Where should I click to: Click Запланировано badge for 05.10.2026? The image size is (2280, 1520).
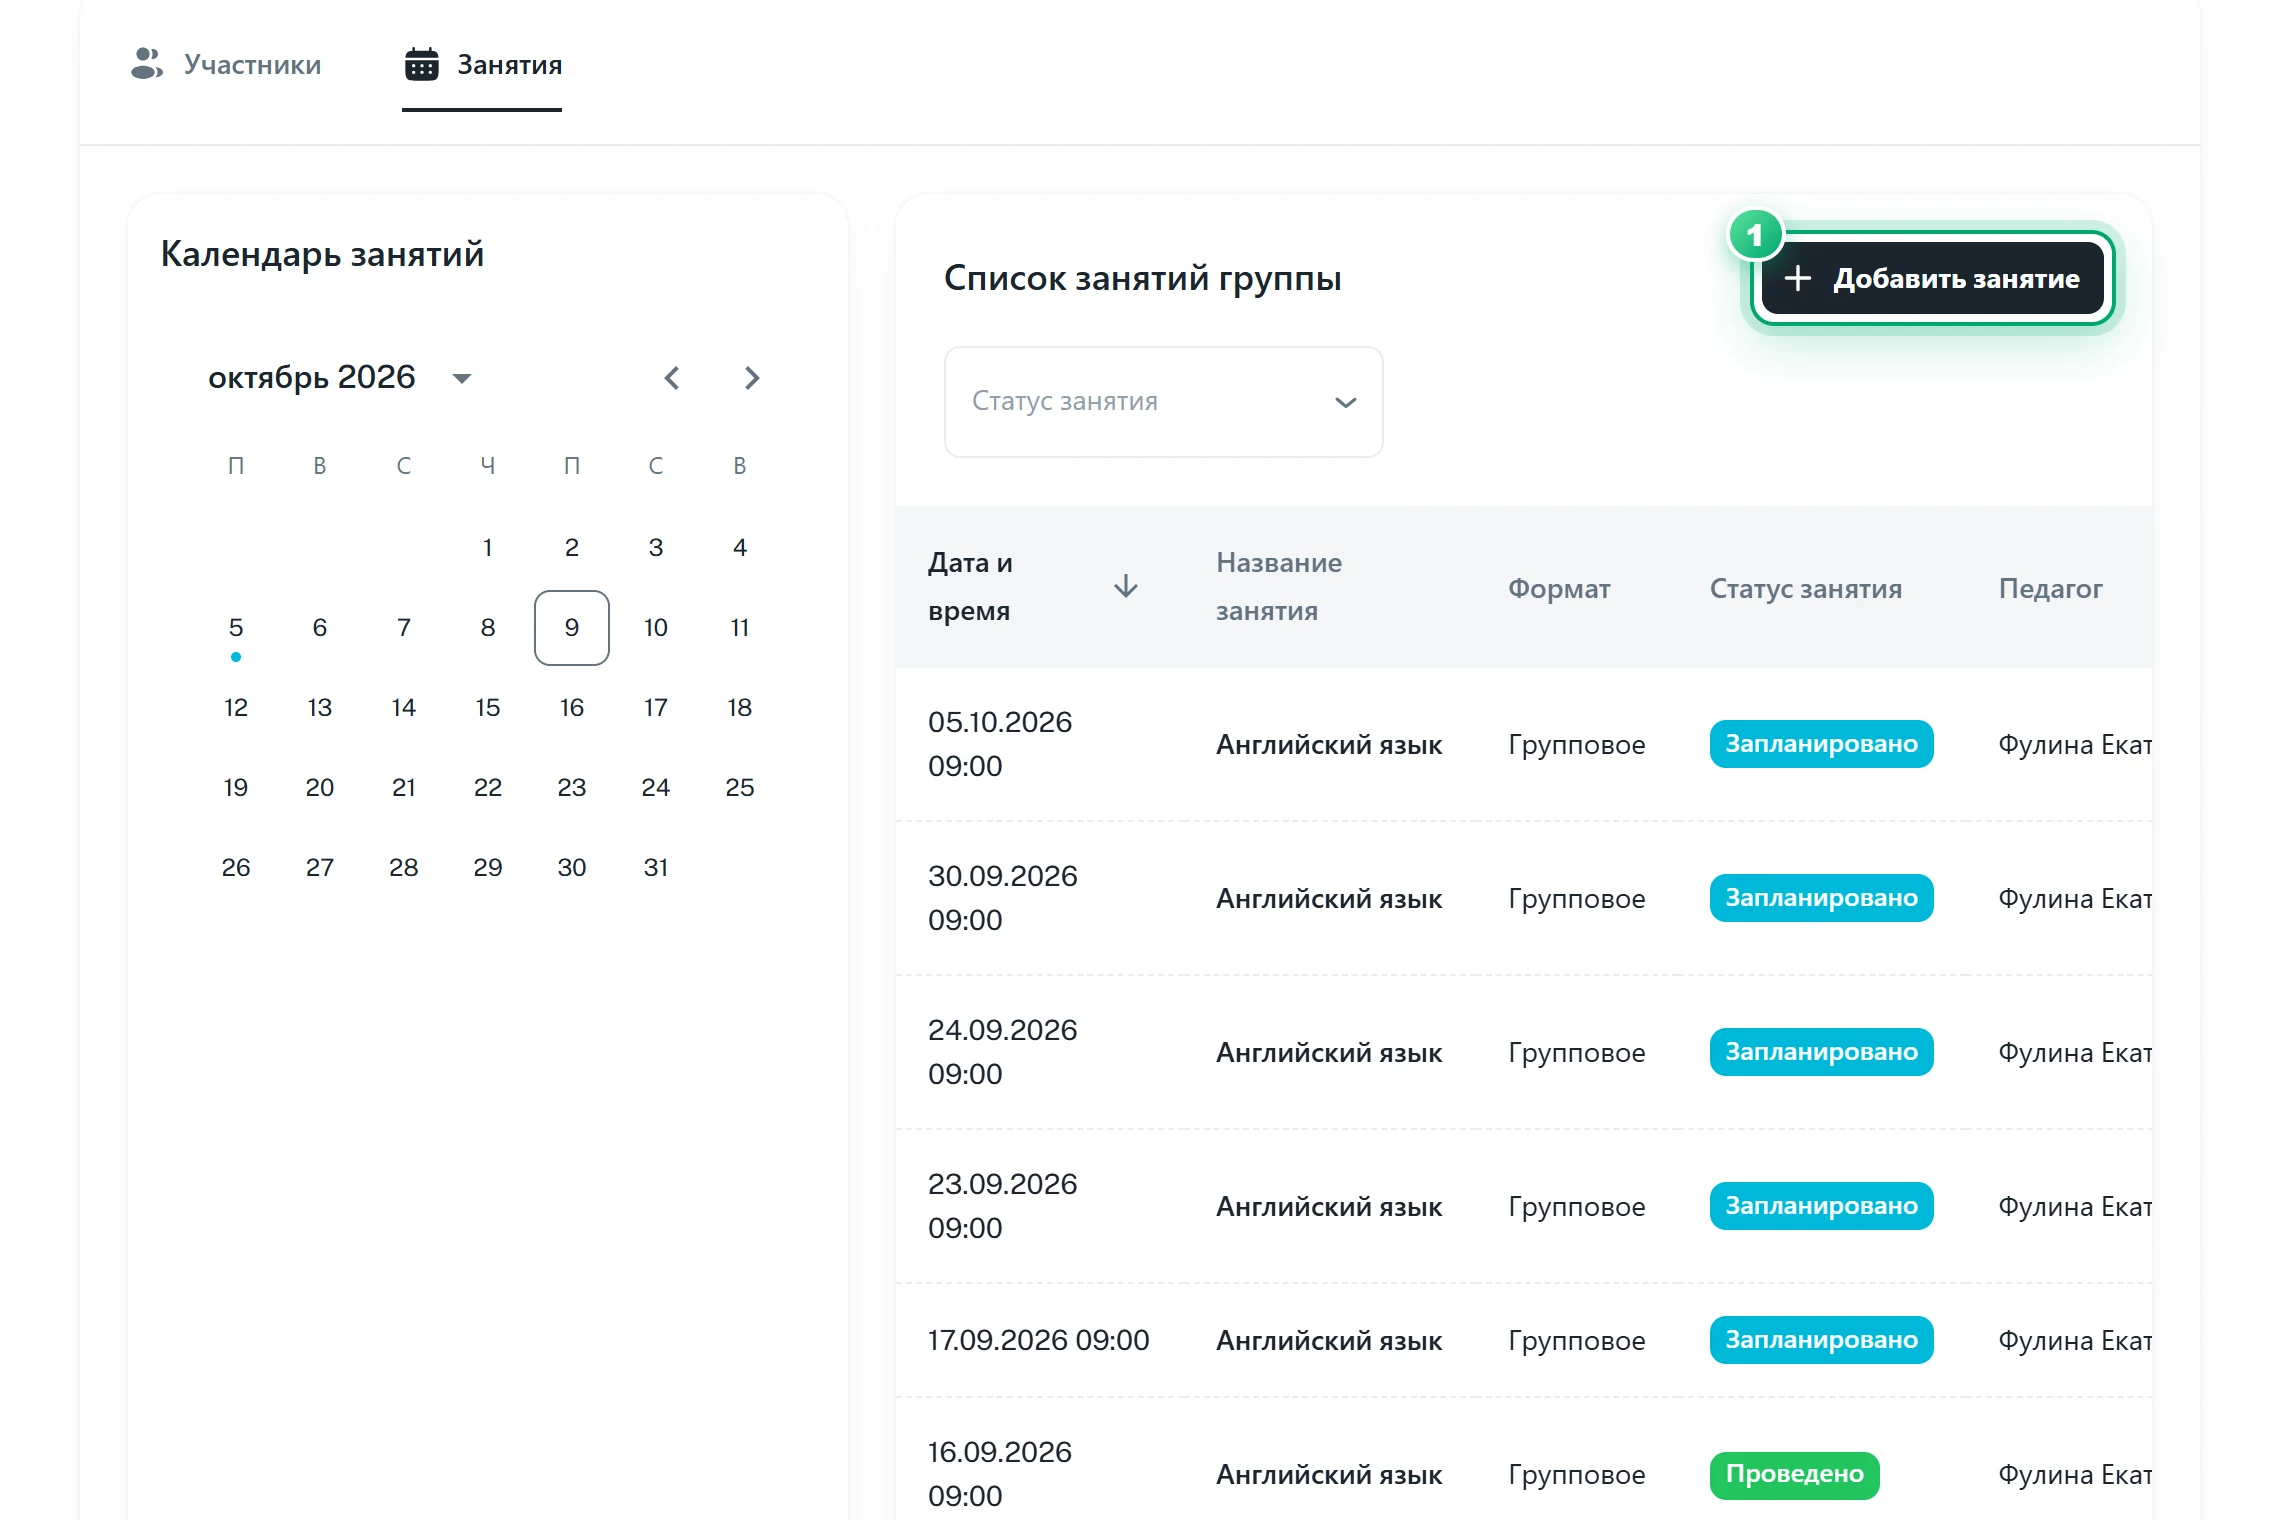coord(1821,744)
